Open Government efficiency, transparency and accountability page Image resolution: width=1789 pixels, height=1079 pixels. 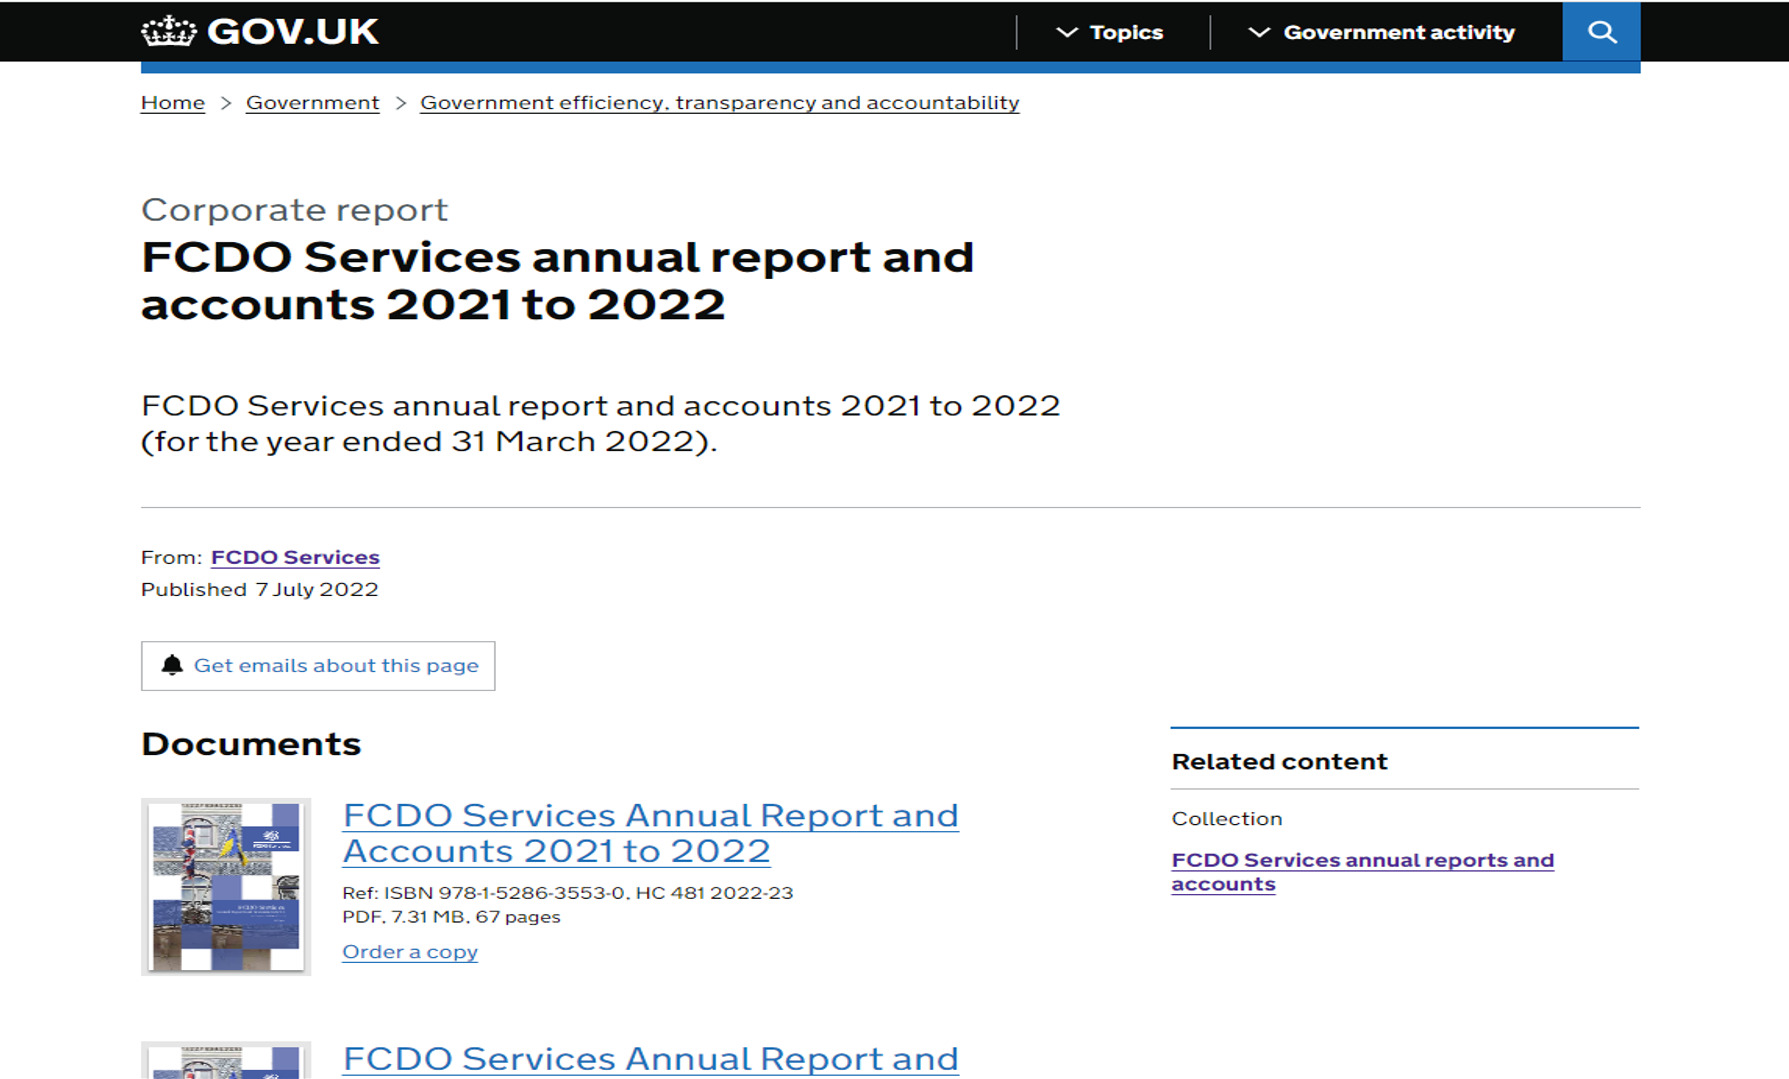click(x=718, y=102)
